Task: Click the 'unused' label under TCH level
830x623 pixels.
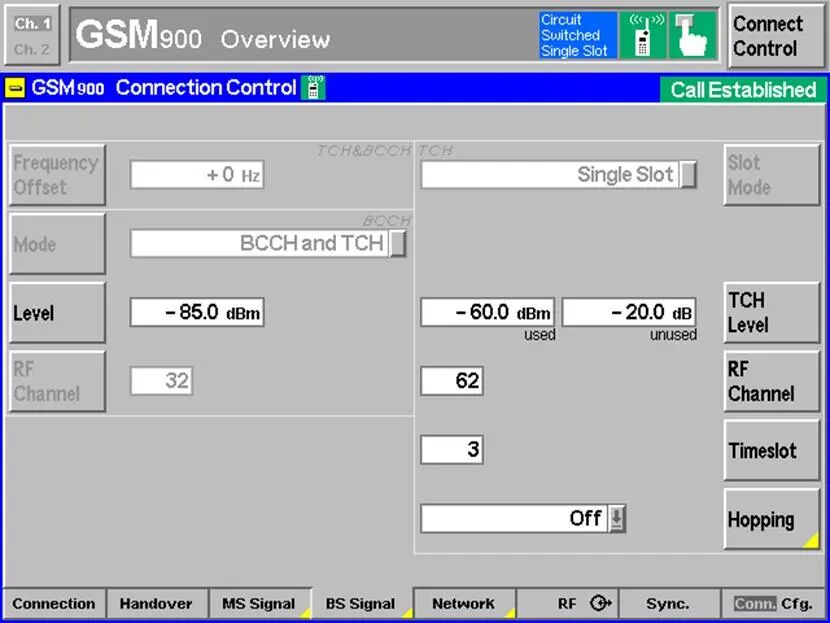Action: (673, 335)
